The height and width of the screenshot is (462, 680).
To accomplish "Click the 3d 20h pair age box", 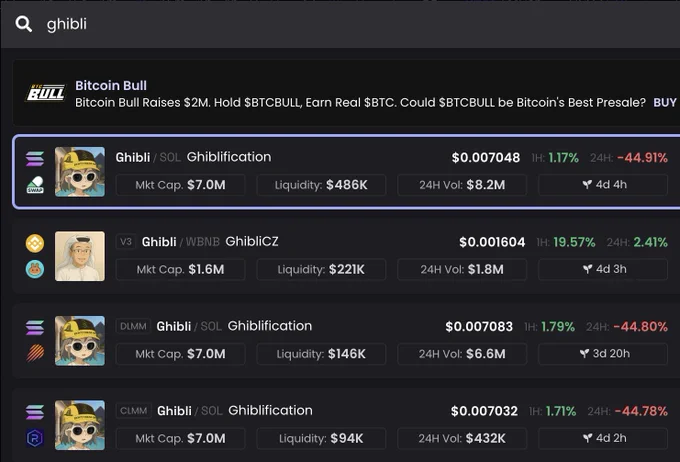I will pos(603,354).
